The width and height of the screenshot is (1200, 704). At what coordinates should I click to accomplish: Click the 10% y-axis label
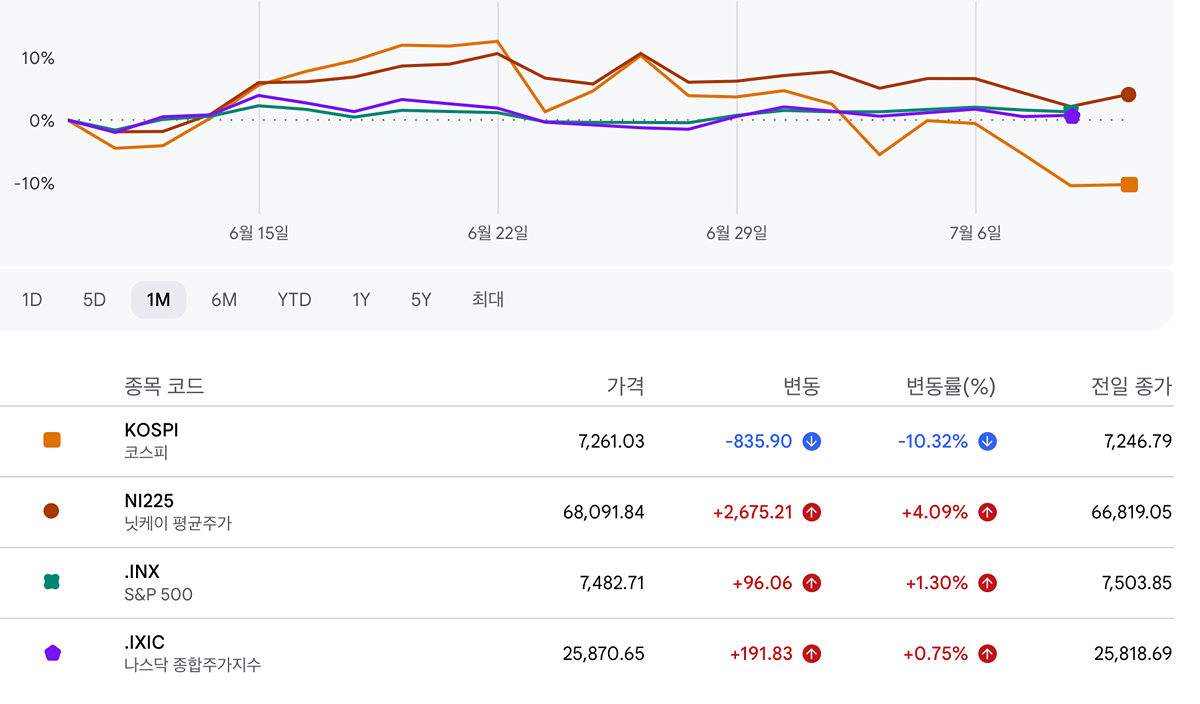click(x=38, y=58)
